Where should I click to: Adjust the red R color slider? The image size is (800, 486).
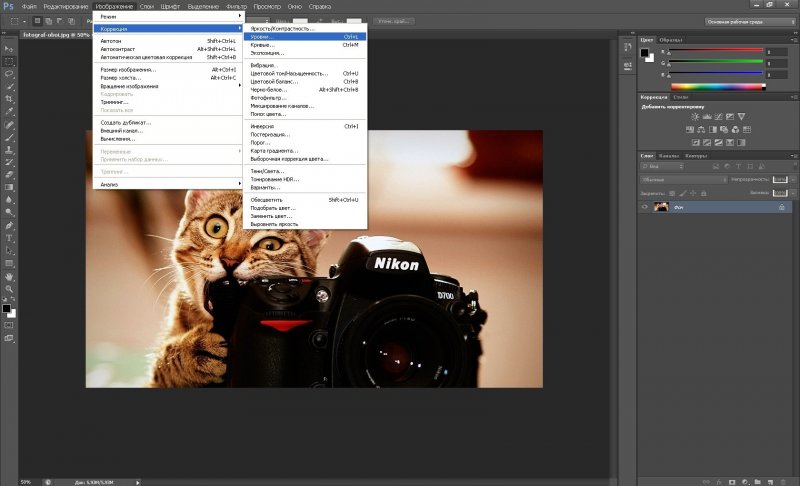pyautogui.click(x=715, y=50)
